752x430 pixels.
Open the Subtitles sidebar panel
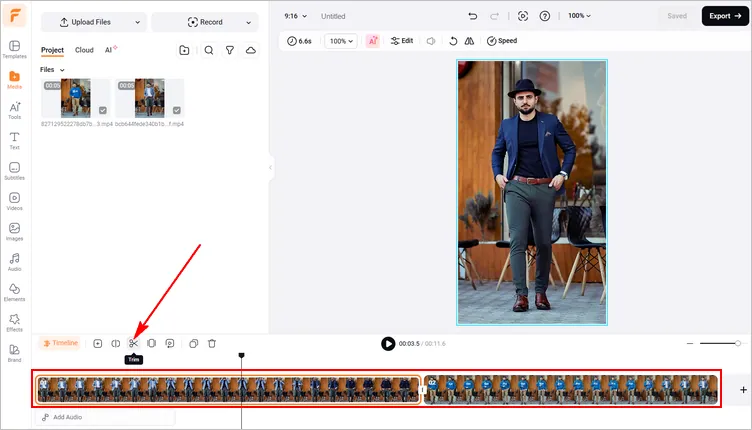[x=14, y=171]
